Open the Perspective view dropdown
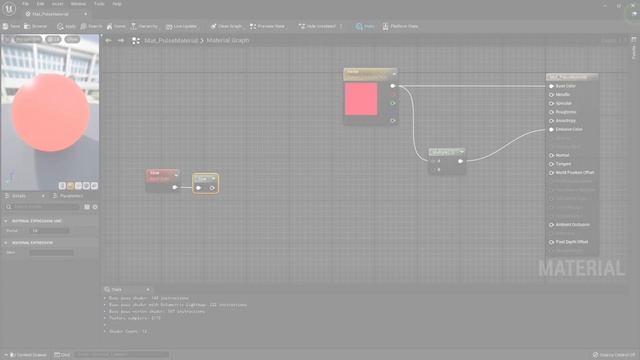Screen dimensions: 640x360 pyautogui.click(x=28, y=39)
